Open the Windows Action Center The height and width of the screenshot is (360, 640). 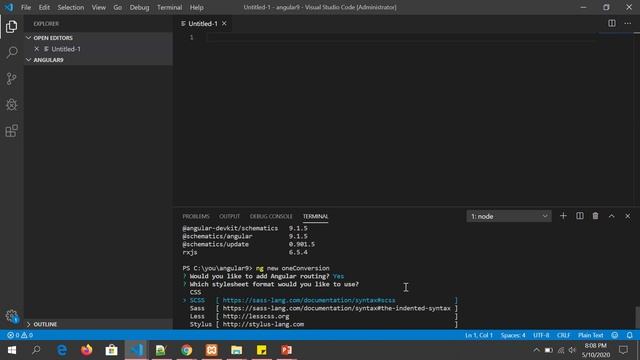623,350
